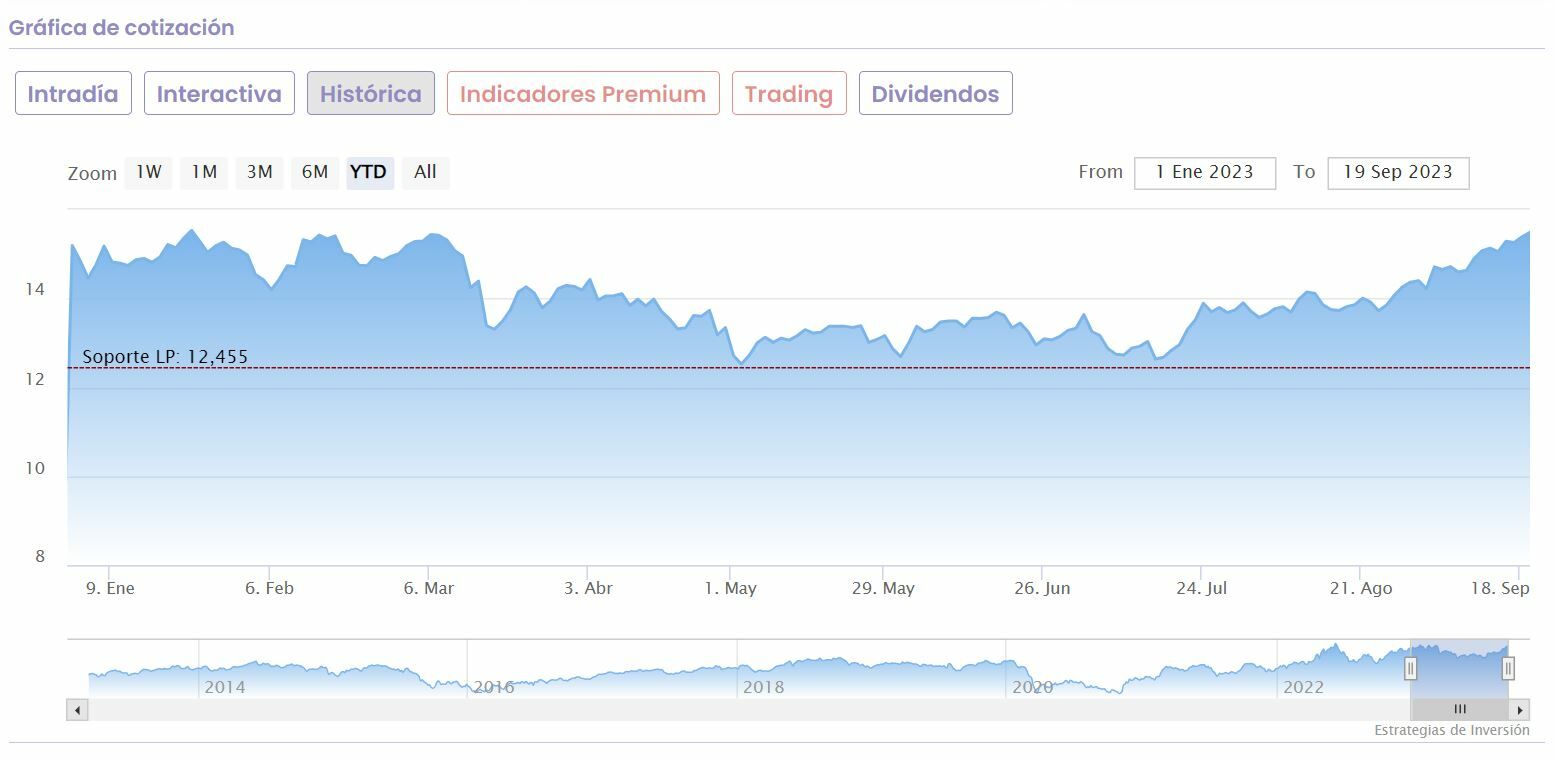The image size is (1556, 761).
Task: Set zoom range to 1M
Action: pos(204,172)
